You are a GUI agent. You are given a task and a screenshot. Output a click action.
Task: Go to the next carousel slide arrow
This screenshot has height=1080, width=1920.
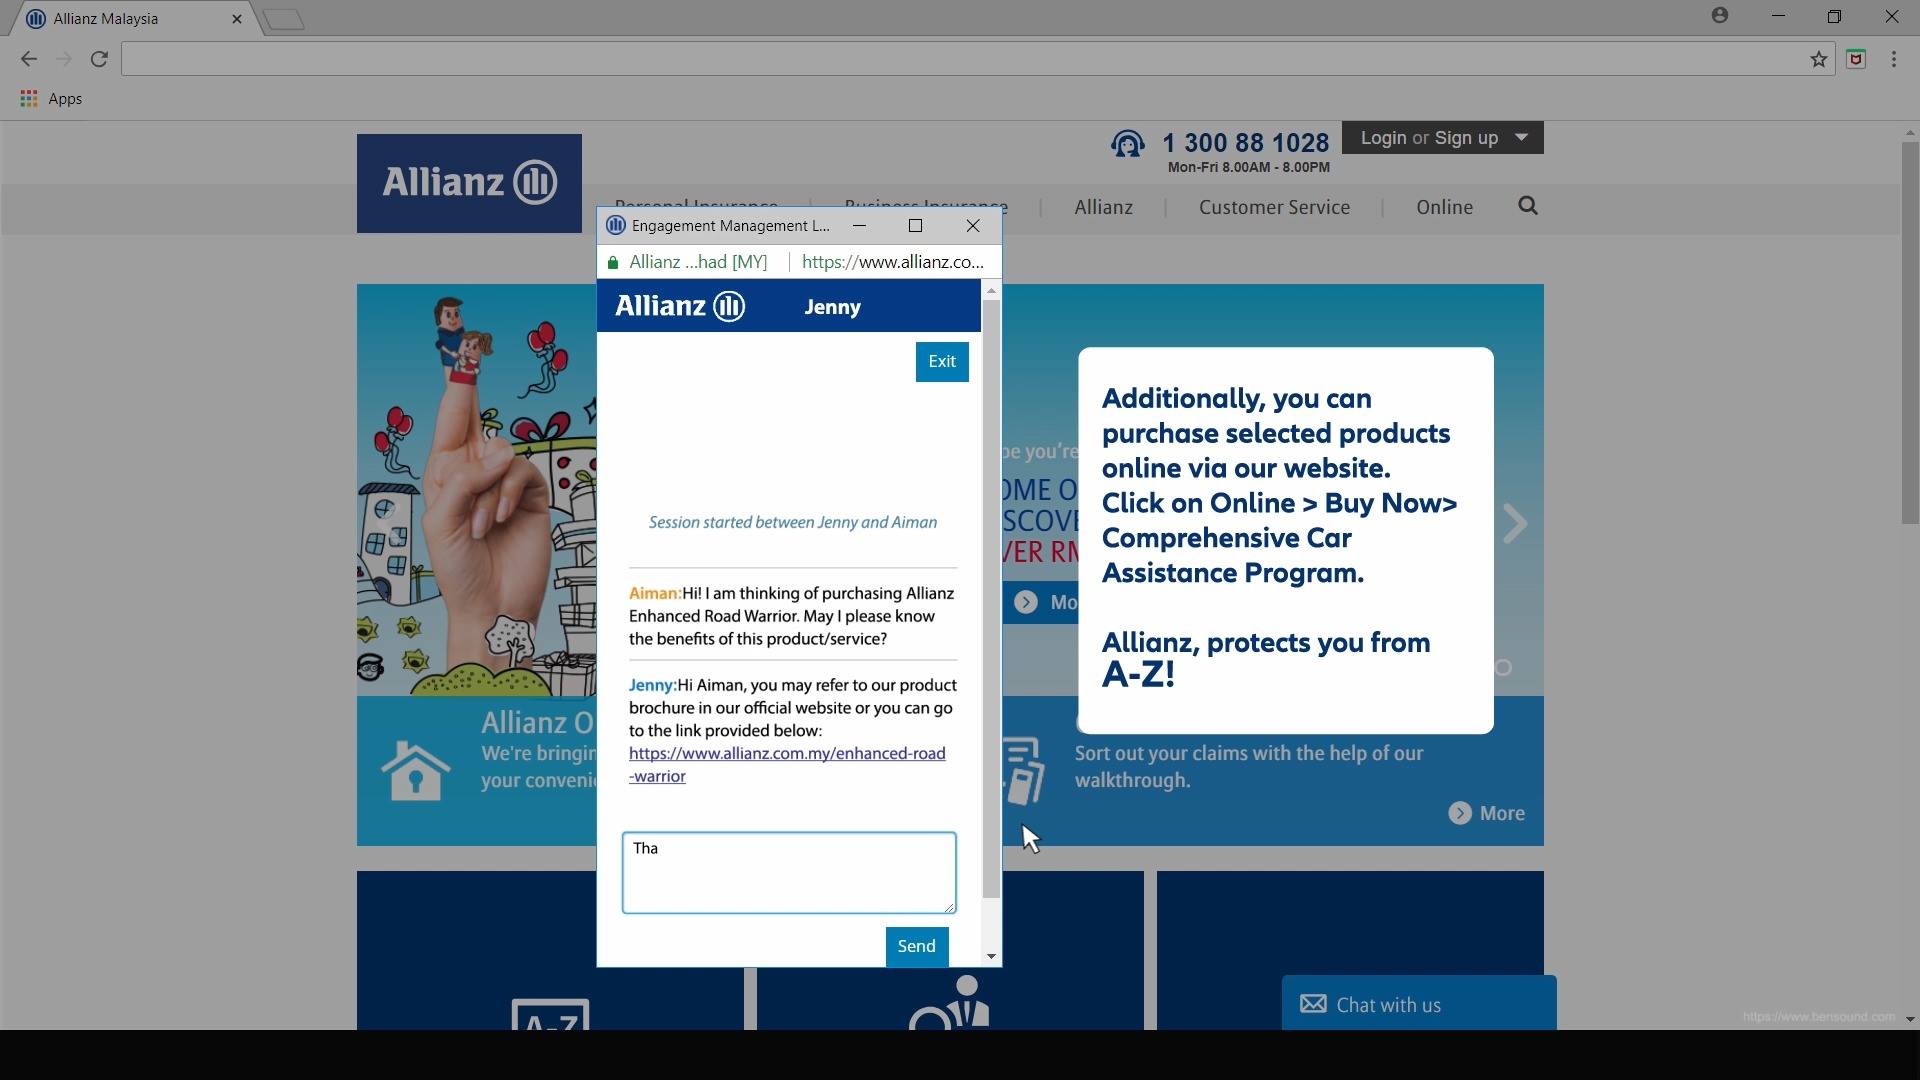[x=1516, y=523]
